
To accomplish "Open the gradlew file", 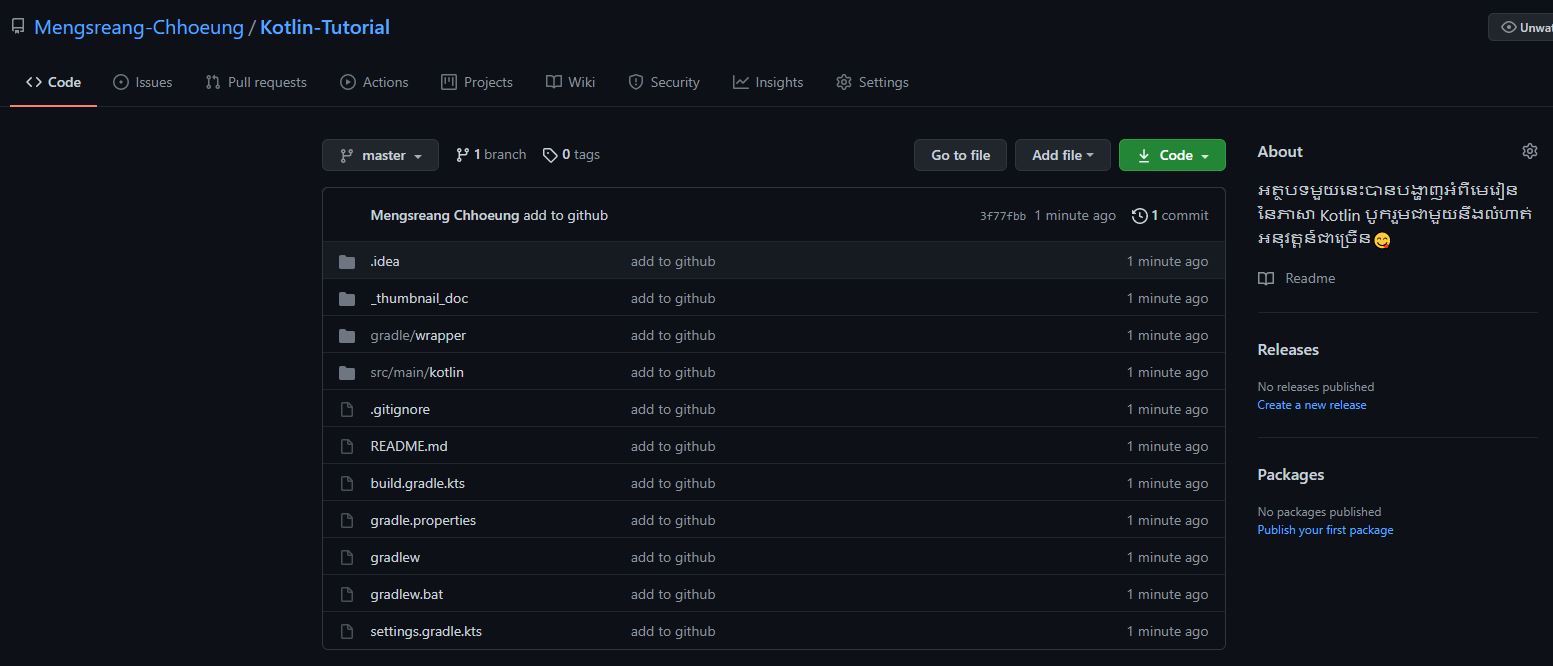I will tap(395, 557).
